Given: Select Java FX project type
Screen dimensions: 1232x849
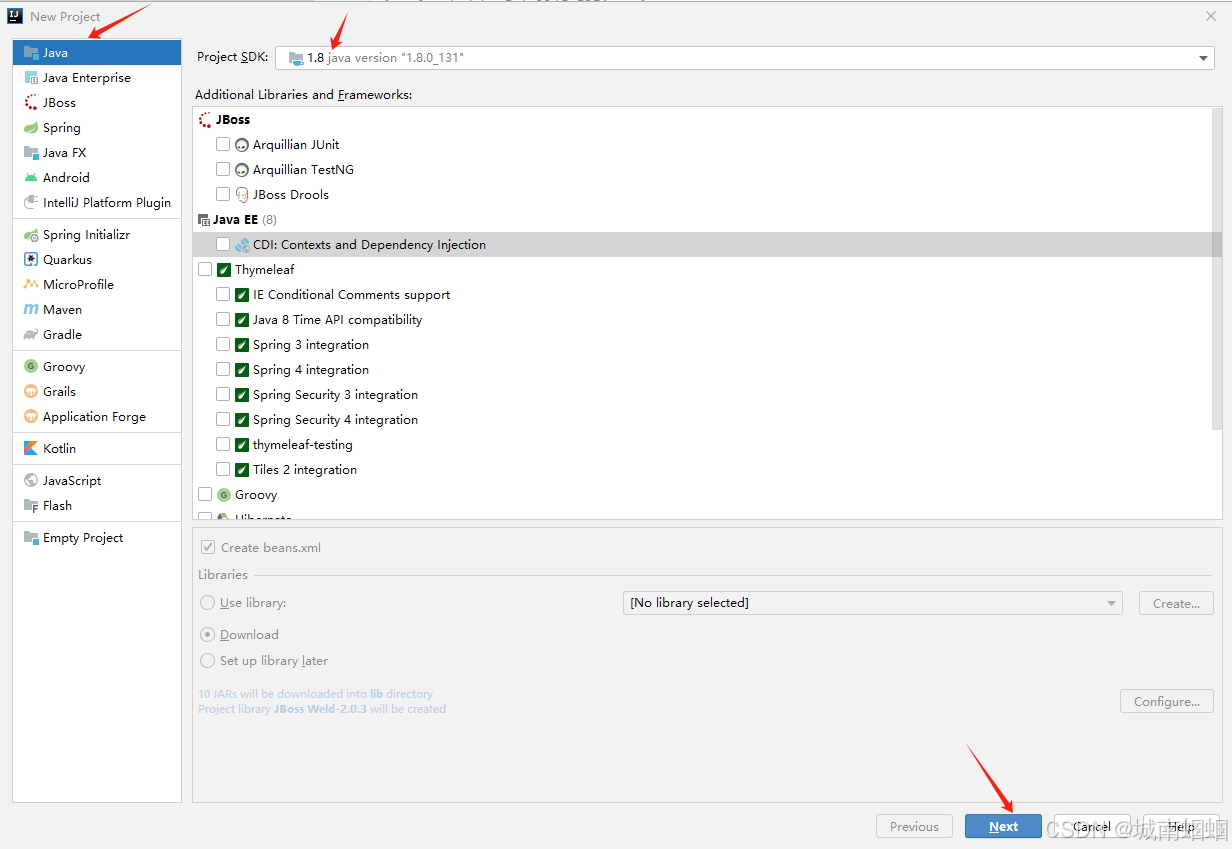Looking at the screenshot, I should 97,152.
